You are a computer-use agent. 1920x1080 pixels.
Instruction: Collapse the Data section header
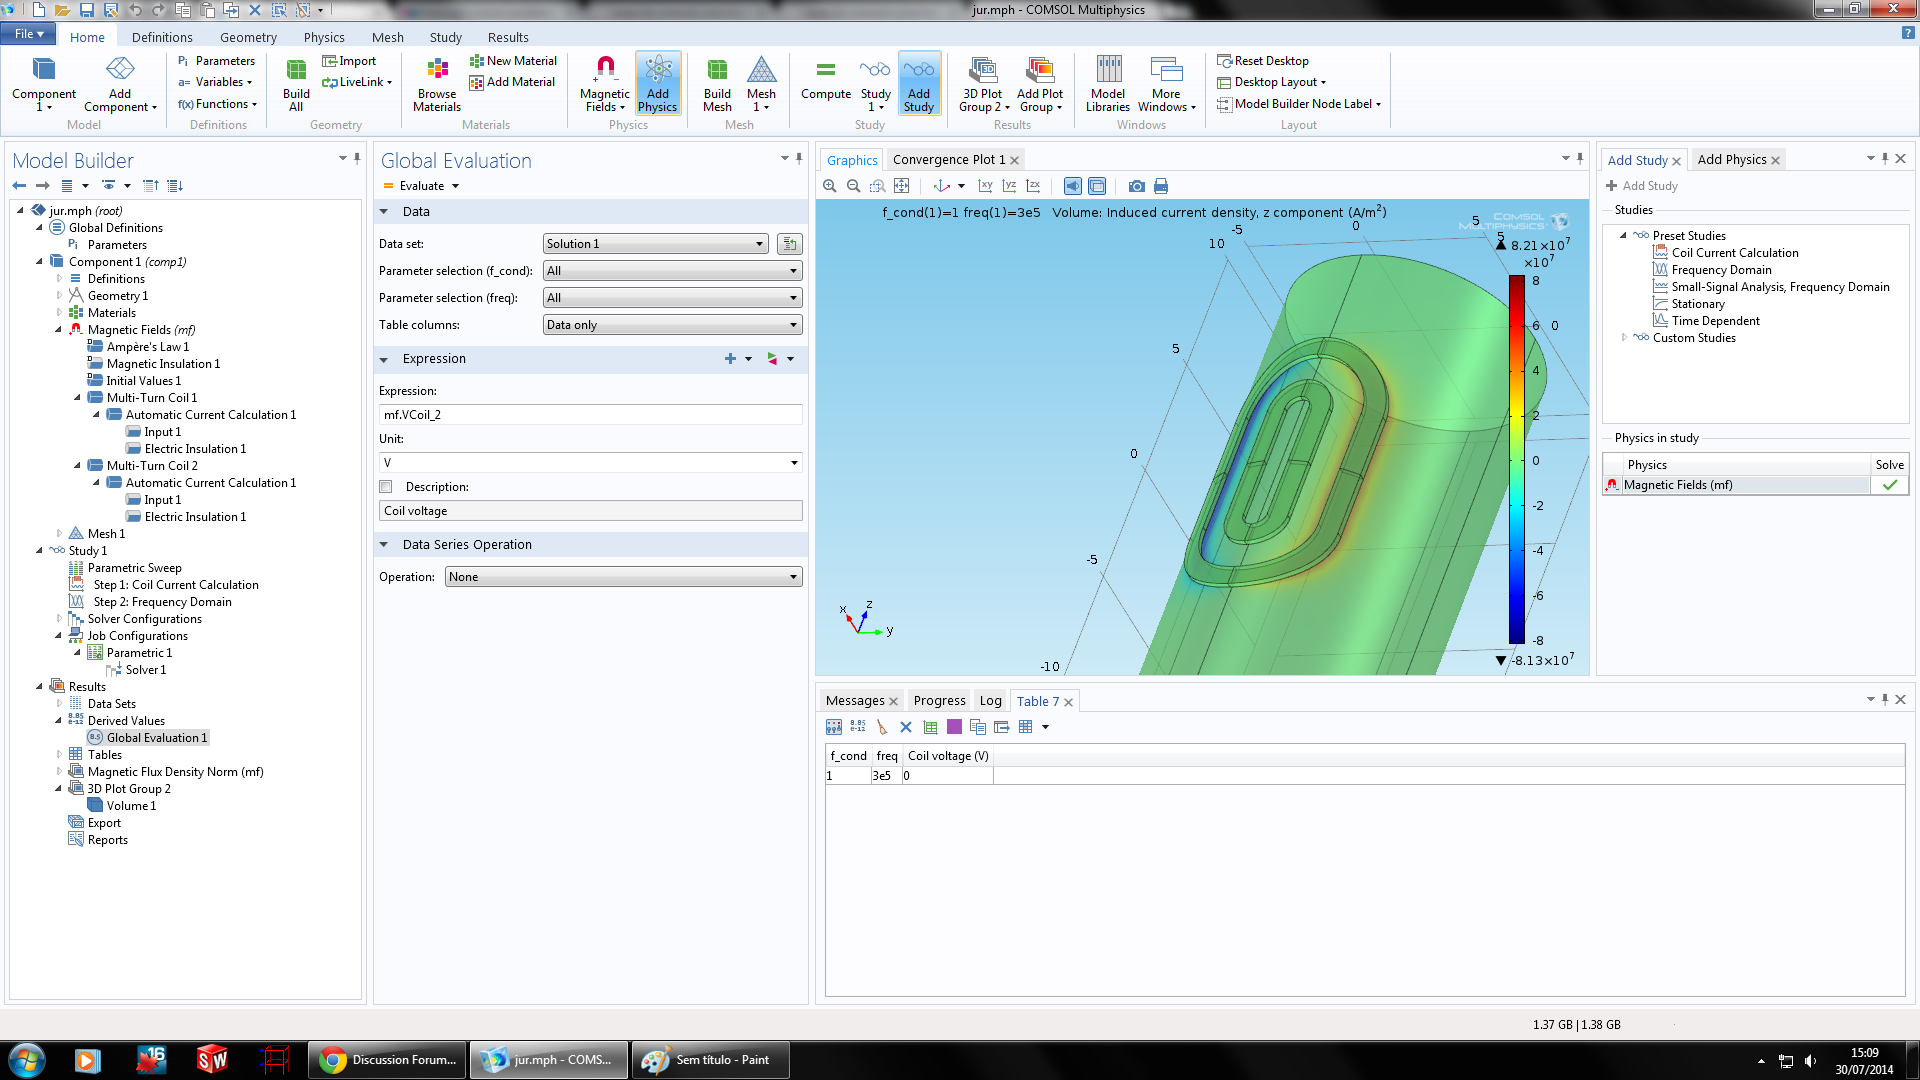coord(384,212)
